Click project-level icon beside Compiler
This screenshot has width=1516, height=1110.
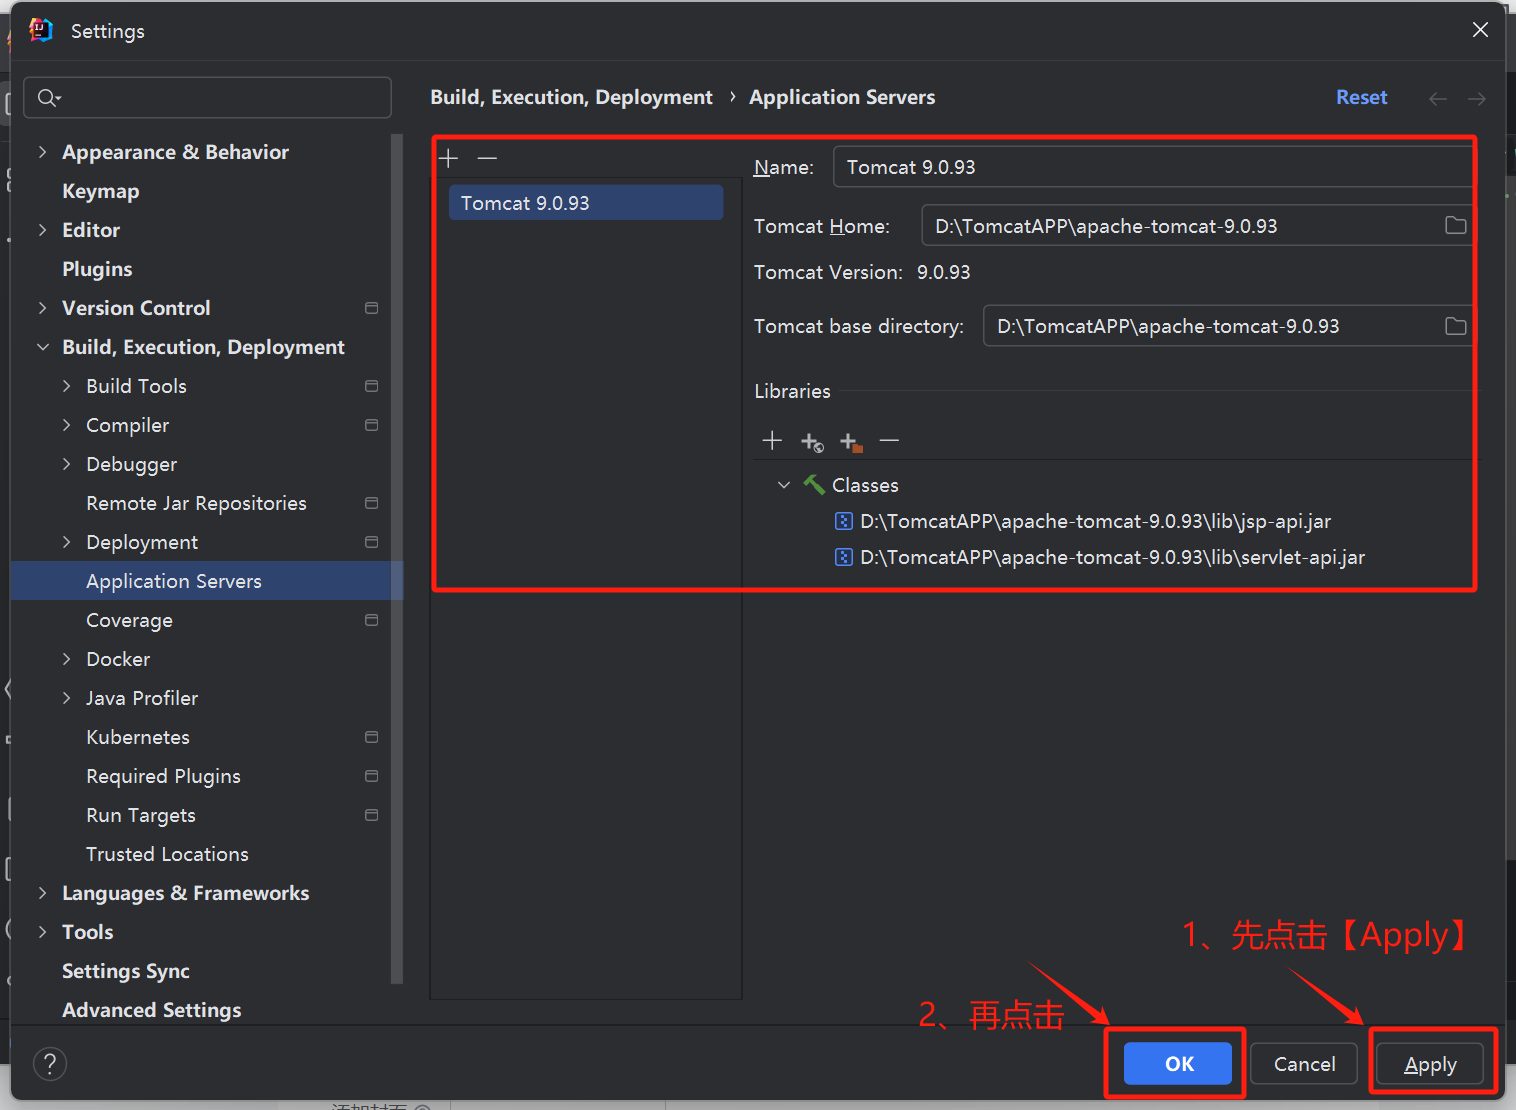tap(372, 425)
